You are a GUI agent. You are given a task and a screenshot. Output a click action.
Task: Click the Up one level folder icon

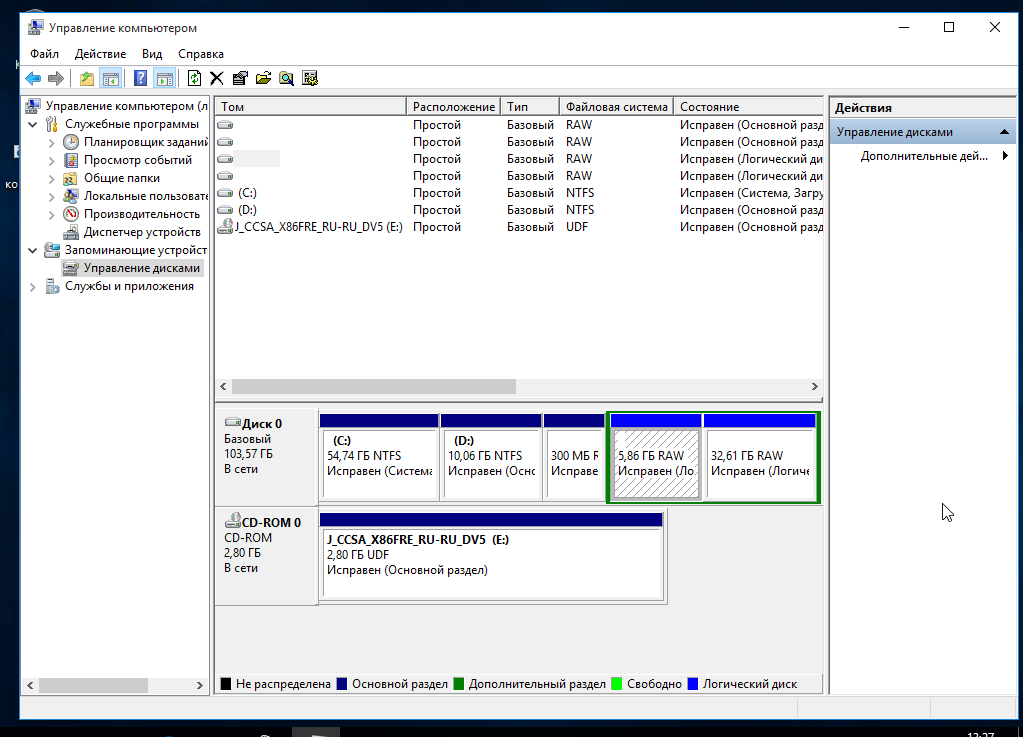tap(87, 78)
